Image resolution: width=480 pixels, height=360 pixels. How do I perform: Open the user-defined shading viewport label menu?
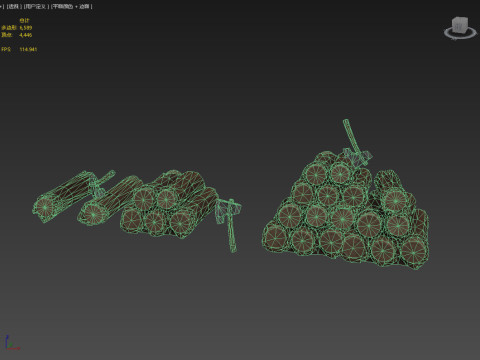(36, 6)
